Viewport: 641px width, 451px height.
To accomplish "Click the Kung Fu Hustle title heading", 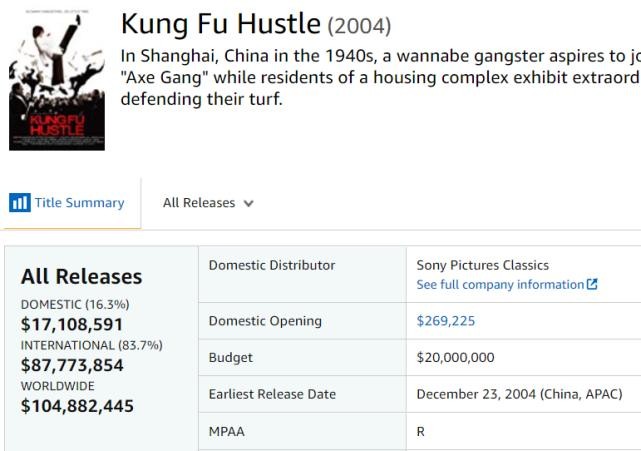I will point(220,23).
